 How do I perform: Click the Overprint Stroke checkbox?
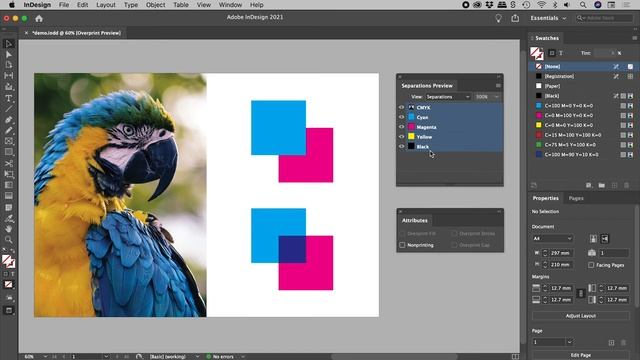454,233
